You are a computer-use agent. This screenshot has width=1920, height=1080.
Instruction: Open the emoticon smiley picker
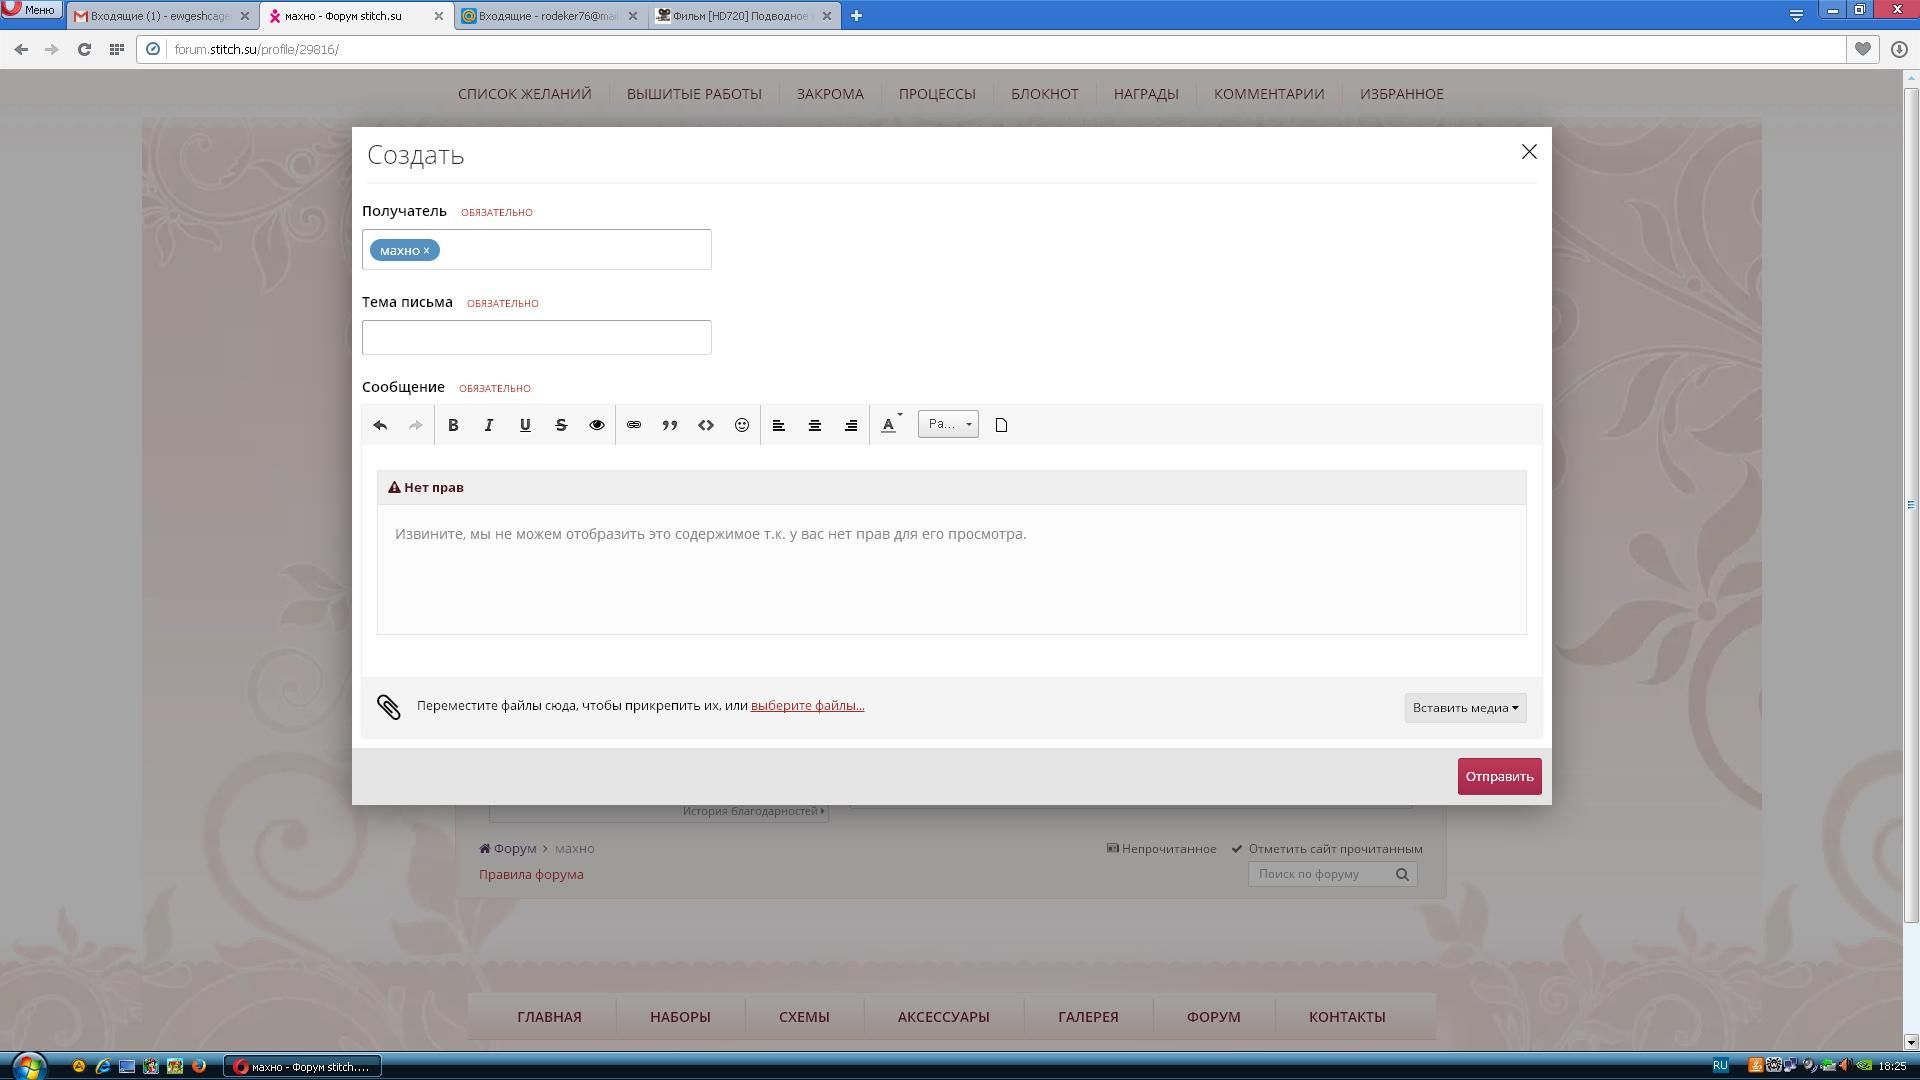[x=742, y=425]
